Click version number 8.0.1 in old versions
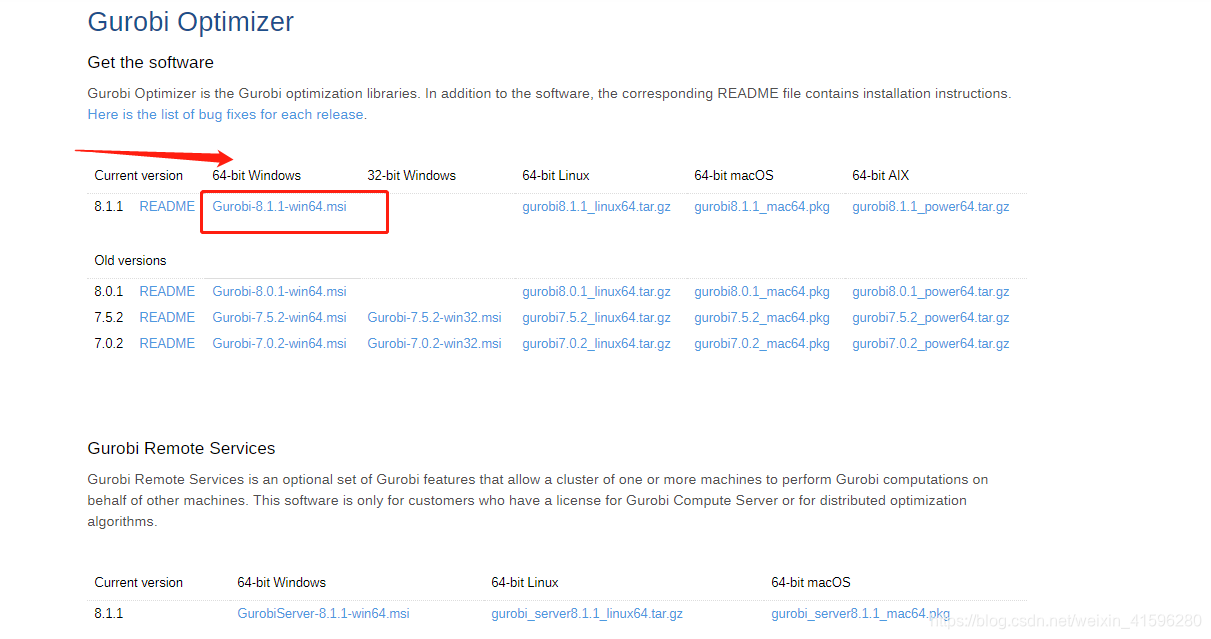The width and height of the screenshot is (1211, 639). [x=109, y=291]
